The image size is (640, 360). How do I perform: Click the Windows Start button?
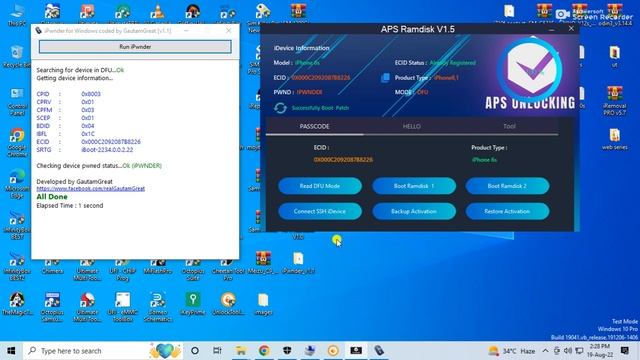pyautogui.click(x=11, y=351)
